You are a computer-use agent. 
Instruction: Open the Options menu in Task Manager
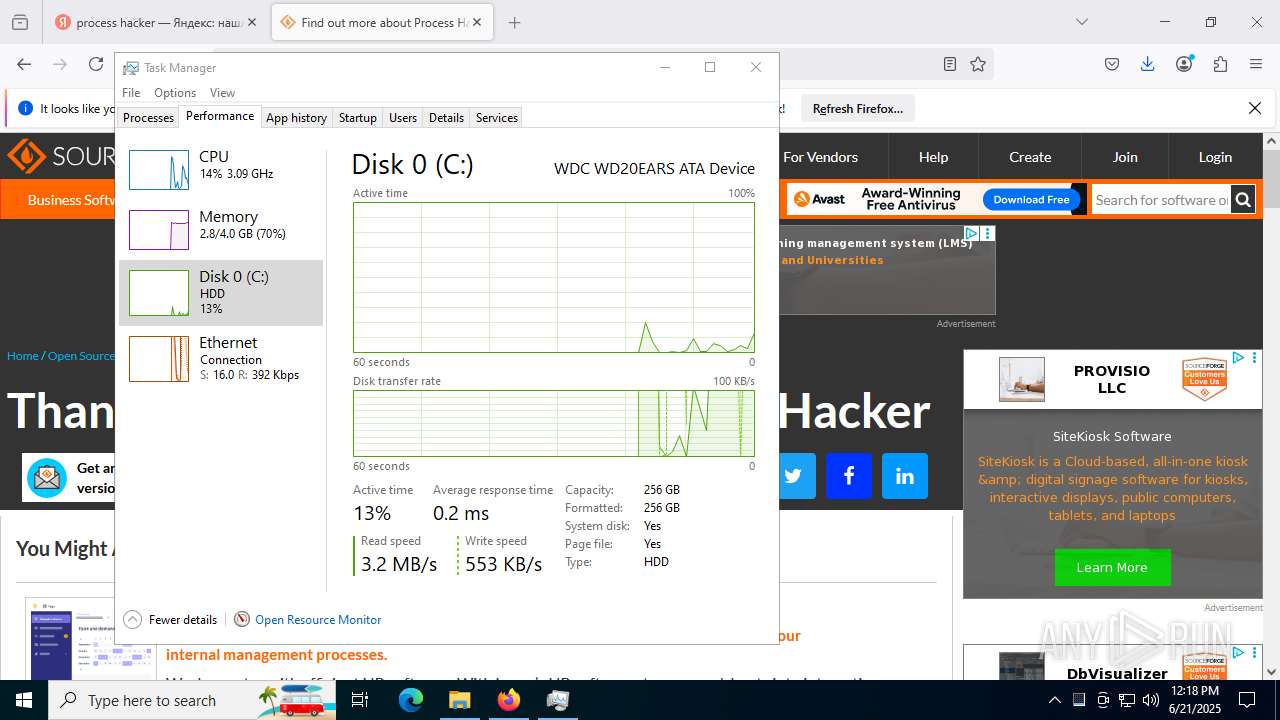coord(175,93)
